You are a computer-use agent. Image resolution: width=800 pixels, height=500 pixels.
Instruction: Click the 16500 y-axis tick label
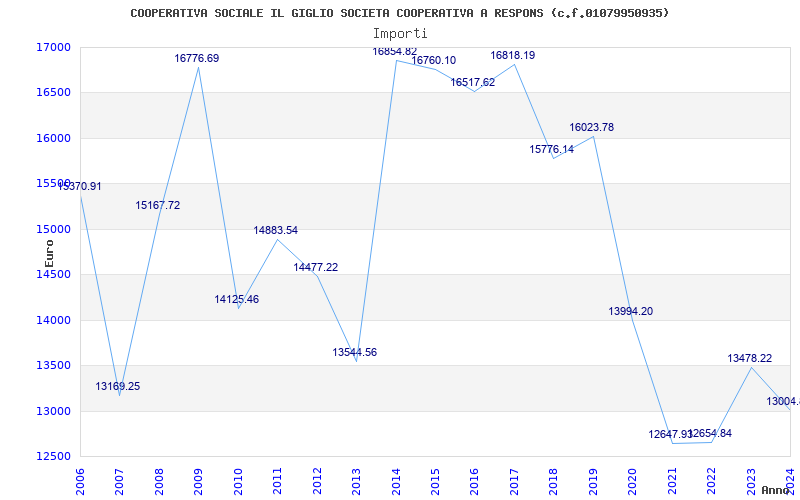(x=53, y=92)
